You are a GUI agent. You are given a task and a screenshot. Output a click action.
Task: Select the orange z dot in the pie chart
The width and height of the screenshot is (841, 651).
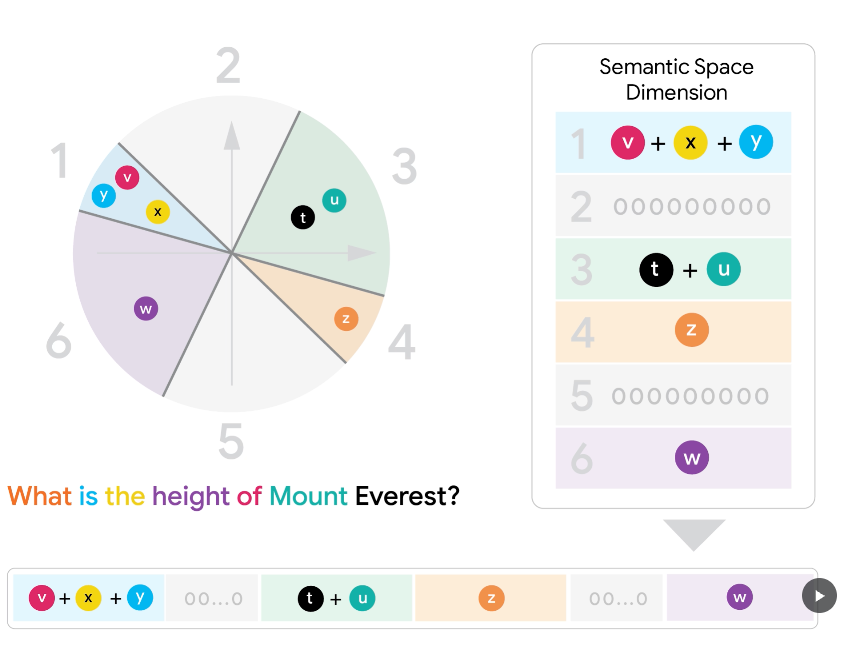pyautogui.click(x=345, y=319)
